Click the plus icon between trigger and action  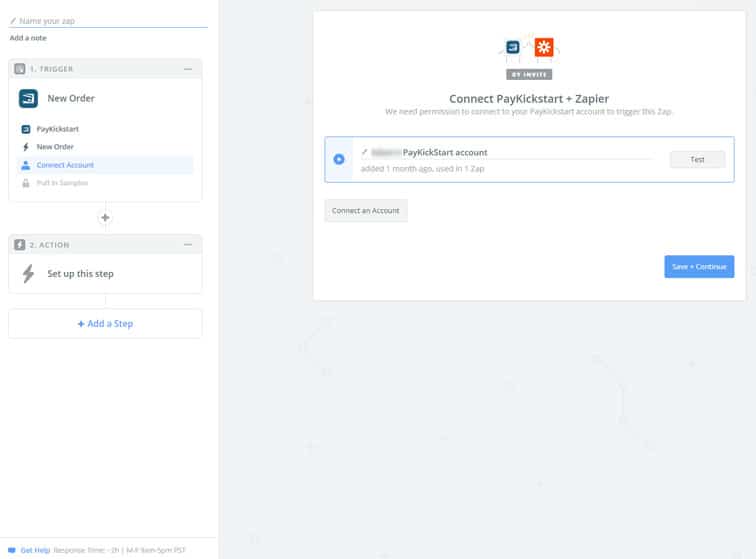click(105, 217)
